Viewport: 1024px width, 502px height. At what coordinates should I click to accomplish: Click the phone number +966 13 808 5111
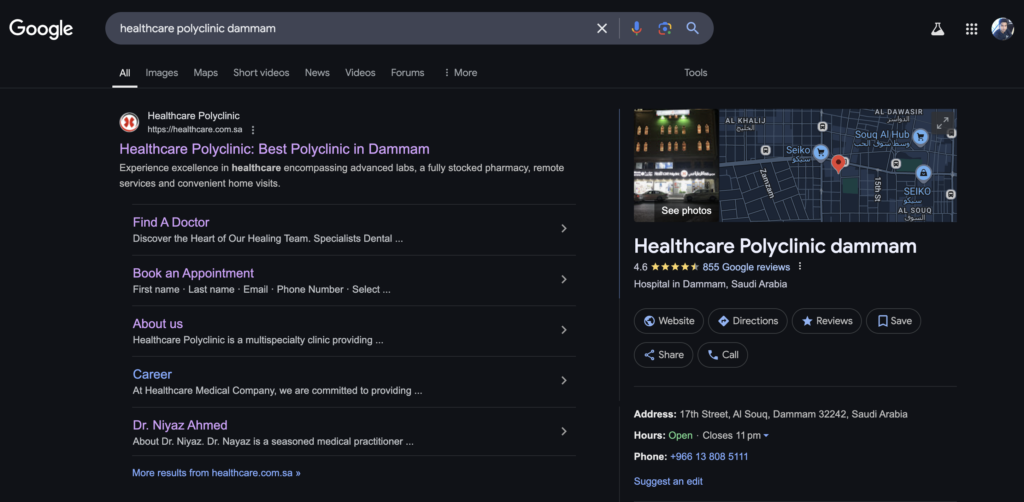709,457
